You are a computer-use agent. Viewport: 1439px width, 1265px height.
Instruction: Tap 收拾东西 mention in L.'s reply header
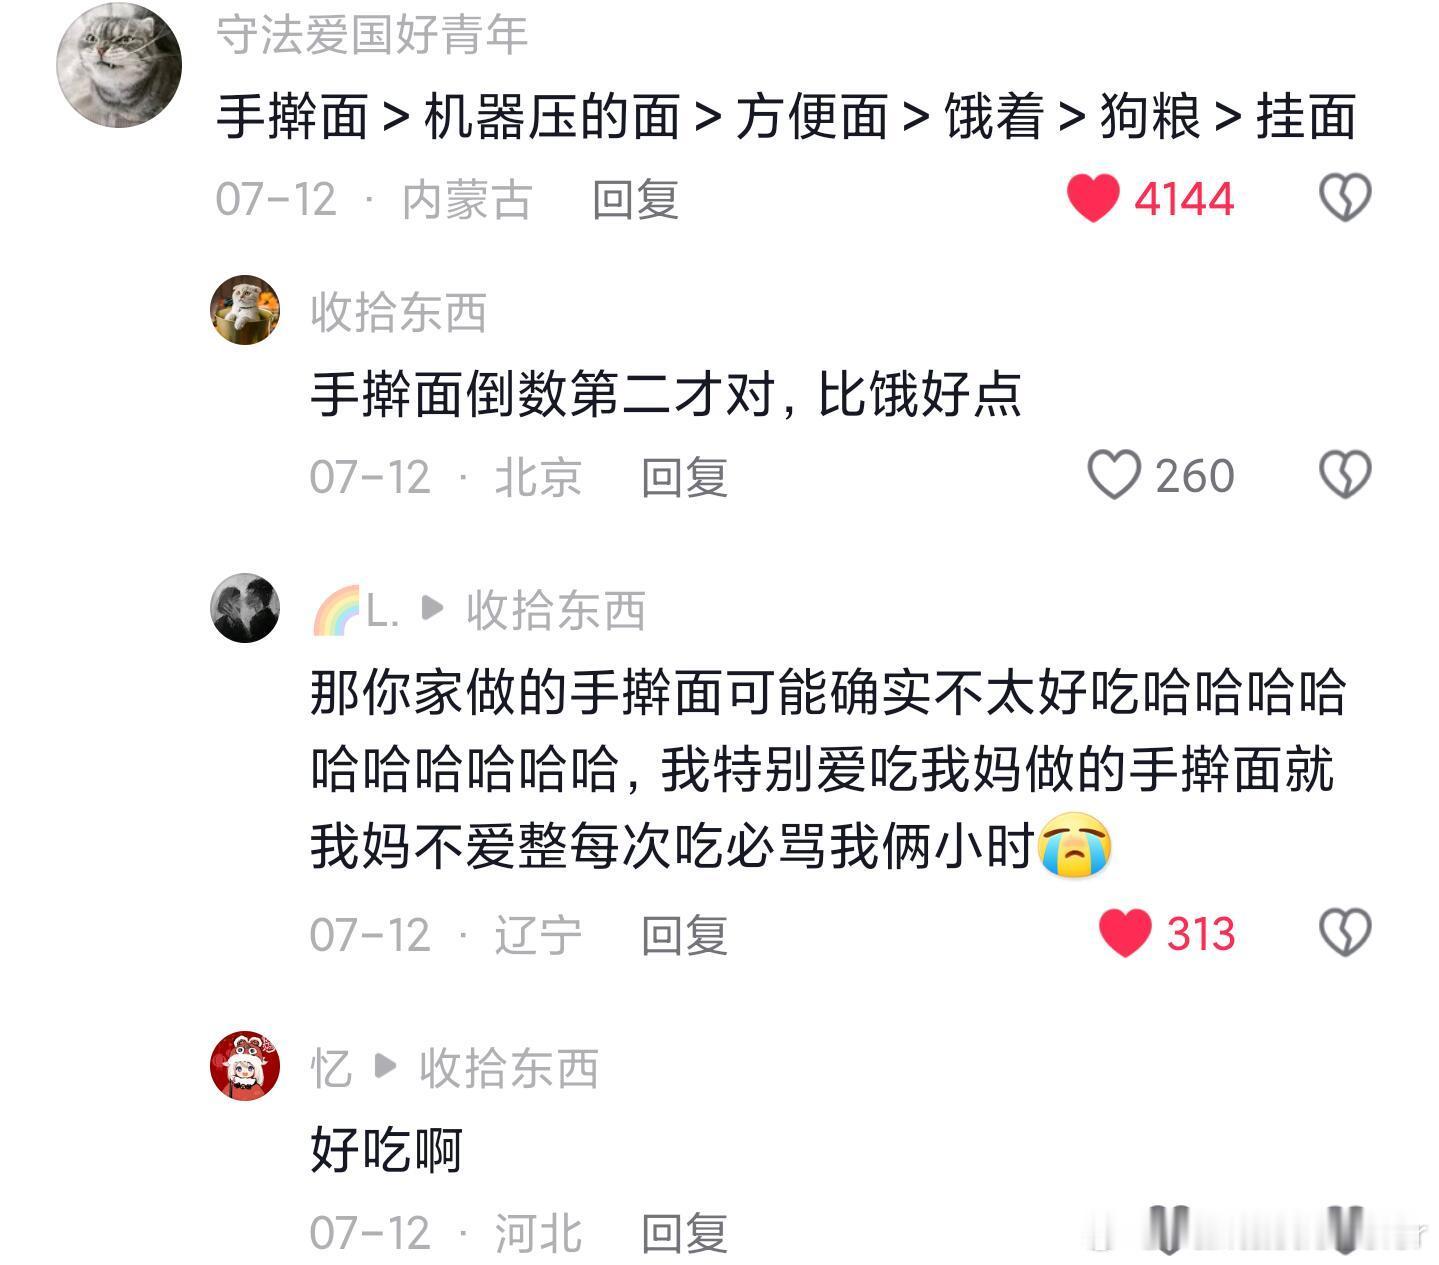click(556, 610)
